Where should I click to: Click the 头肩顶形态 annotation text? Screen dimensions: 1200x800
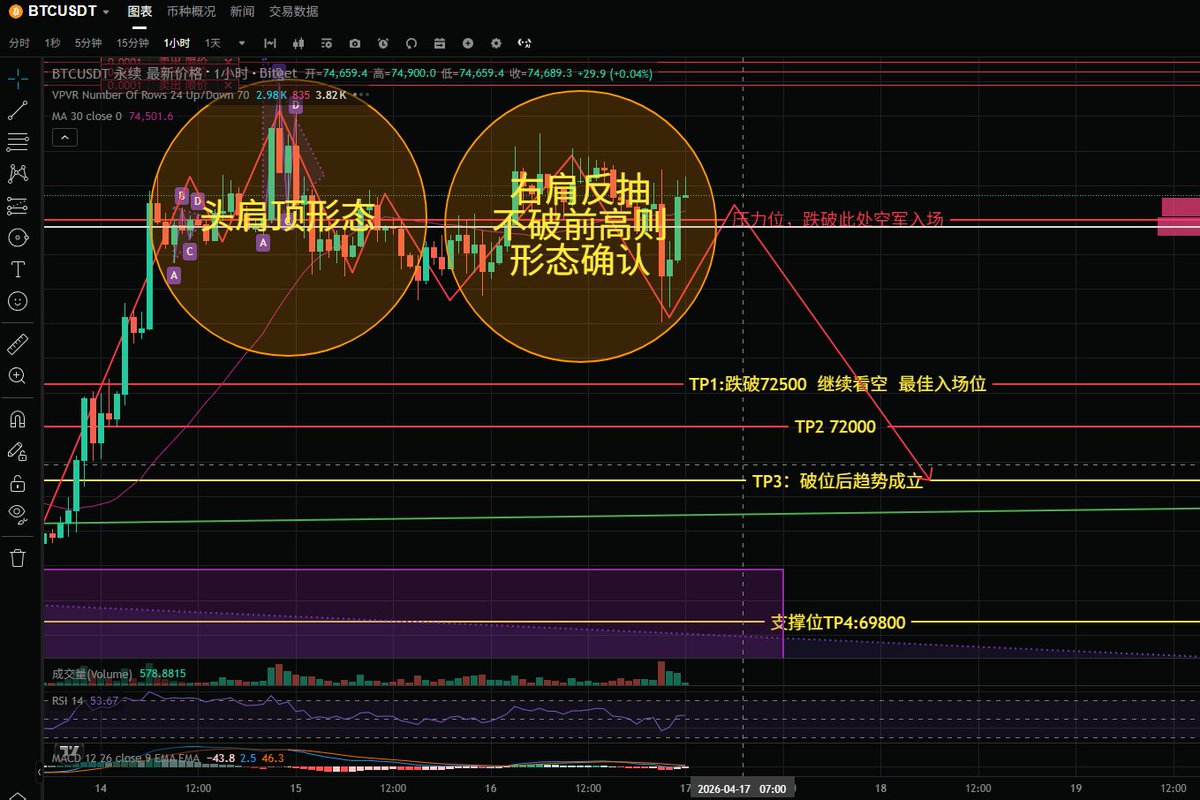[288, 217]
